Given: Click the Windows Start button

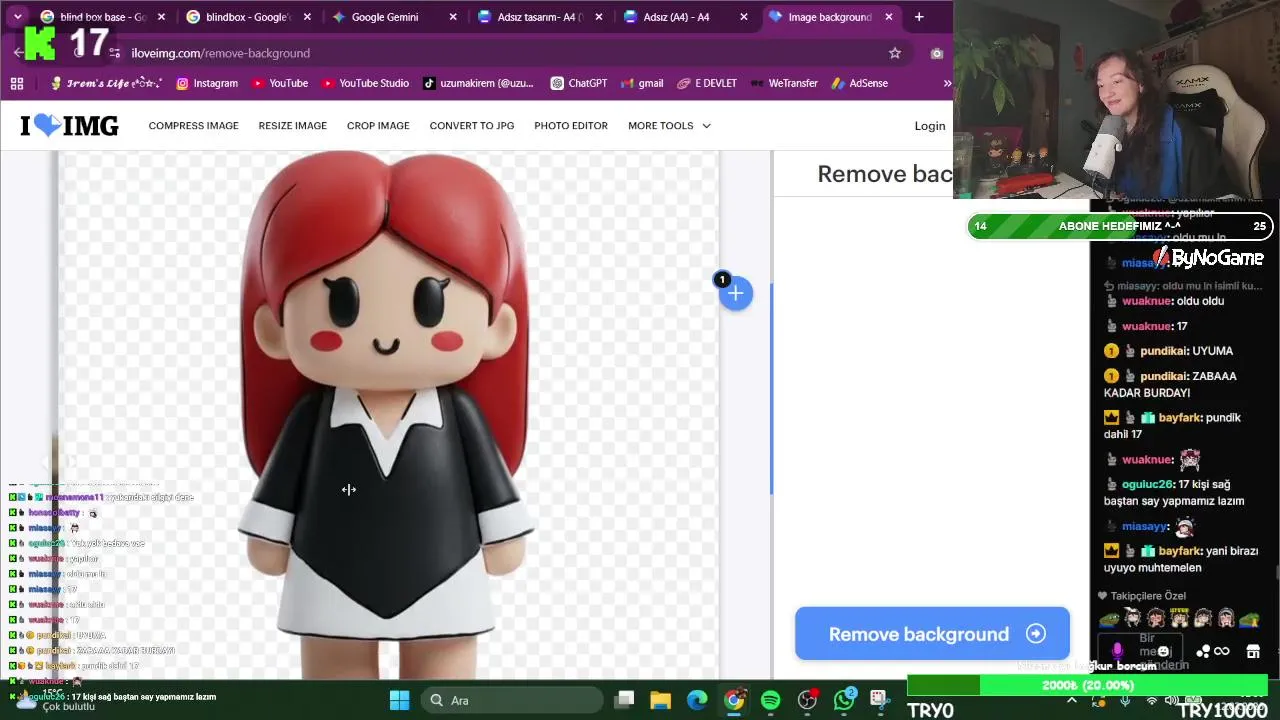Looking at the screenshot, I should coord(399,700).
